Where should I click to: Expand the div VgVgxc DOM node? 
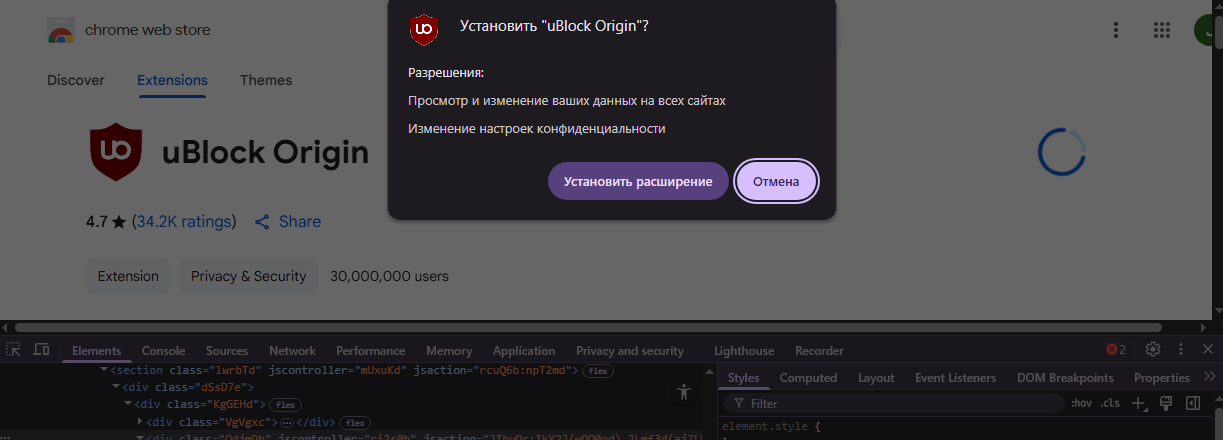[139, 422]
